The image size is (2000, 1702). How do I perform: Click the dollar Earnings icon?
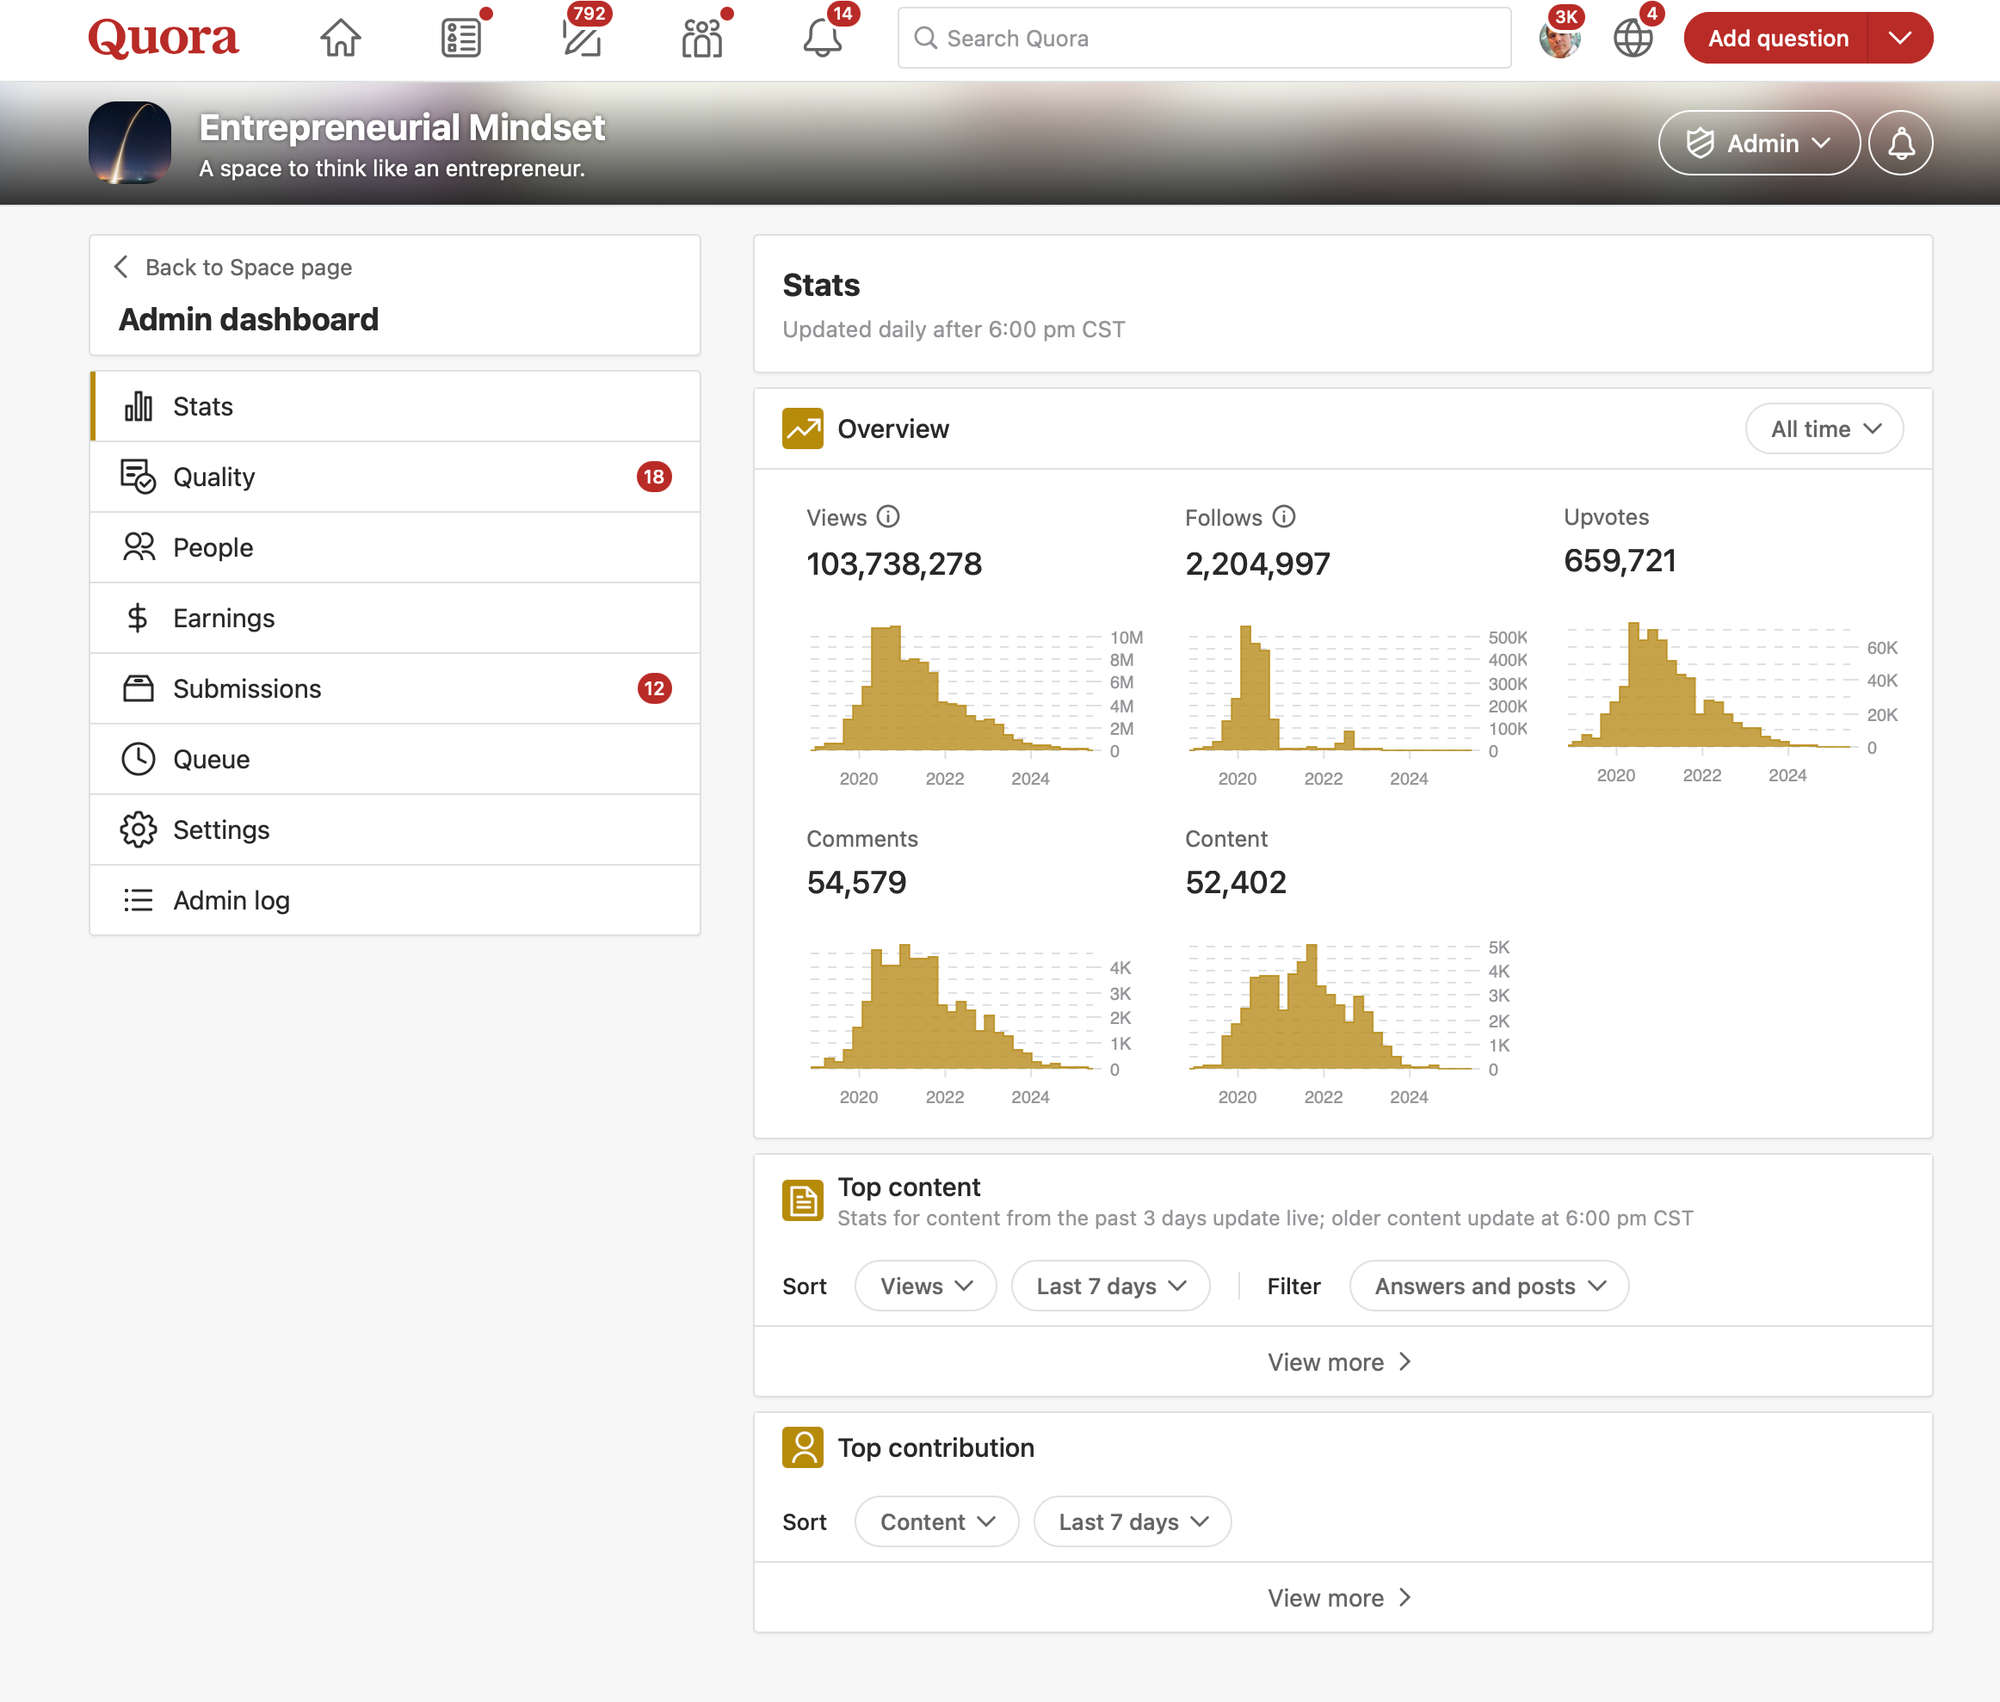click(138, 618)
